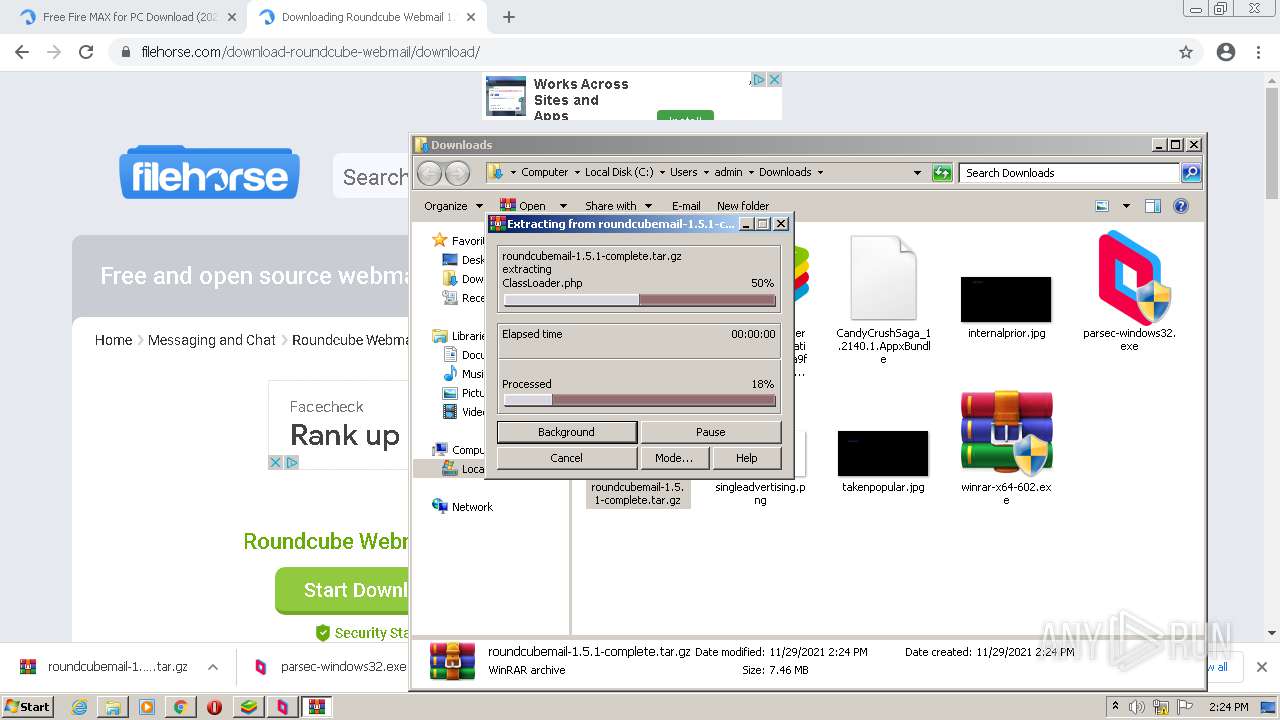Close the Free Fire MAX tab
The image size is (1280, 720).
click(232, 17)
